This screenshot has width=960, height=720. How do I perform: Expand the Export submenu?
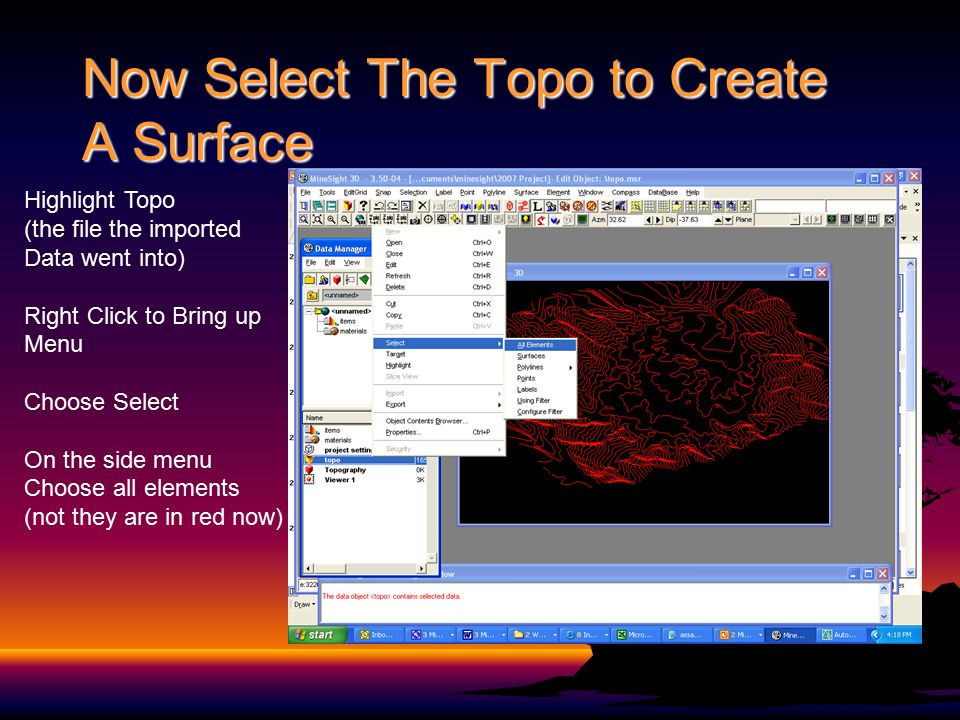tap(500, 405)
